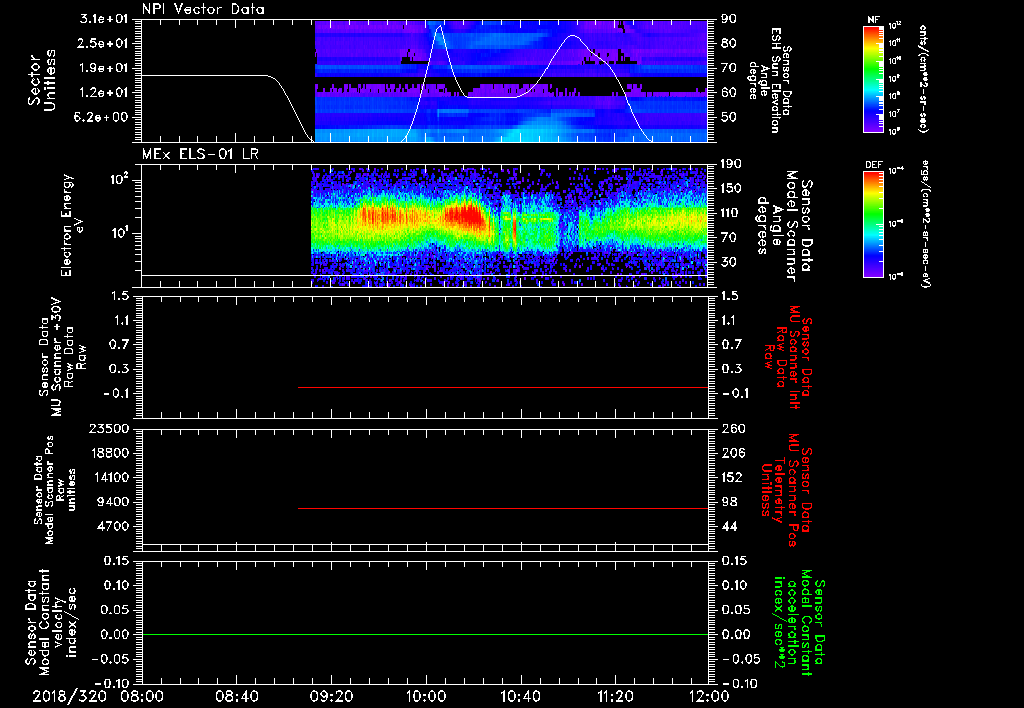Click the 9400 scanner position tick label
1024x708 pixels.
pyautogui.click(x=113, y=502)
